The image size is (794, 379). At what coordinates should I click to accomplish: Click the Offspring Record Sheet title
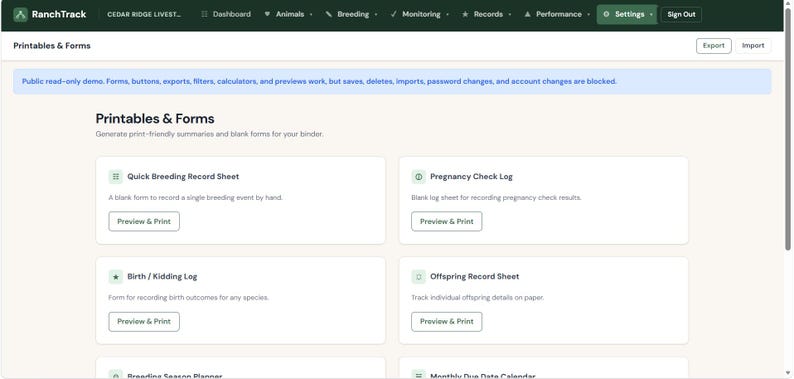click(474, 277)
